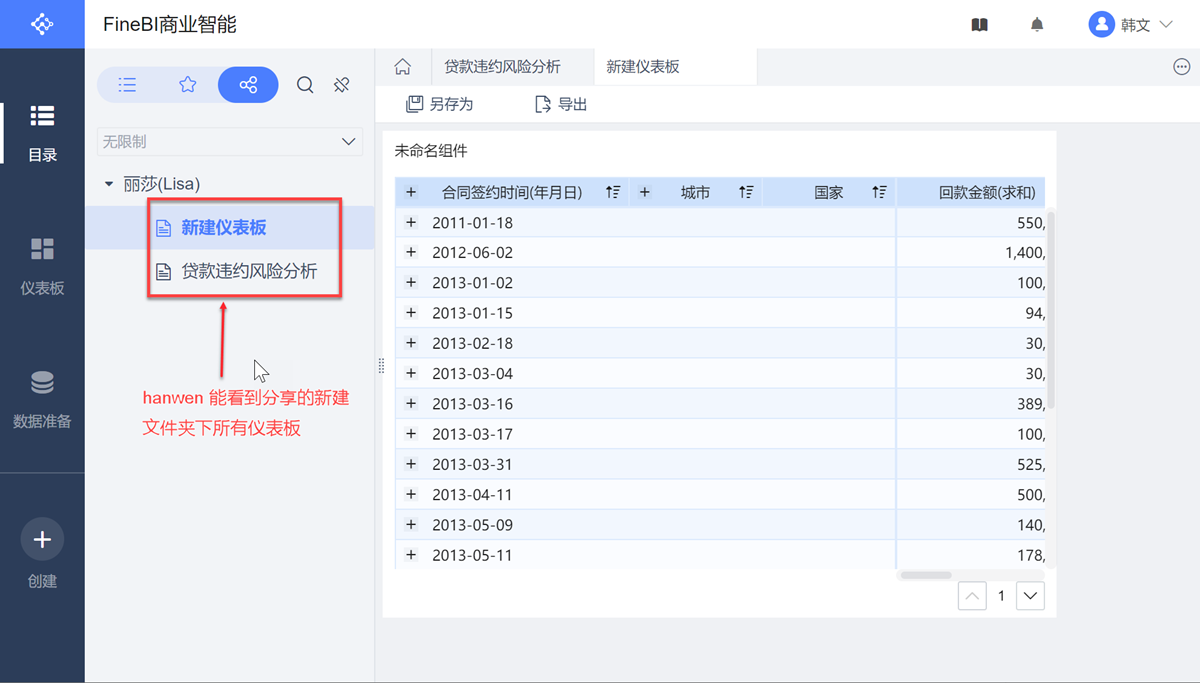Click the pin sidebar icon

[342, 85]
